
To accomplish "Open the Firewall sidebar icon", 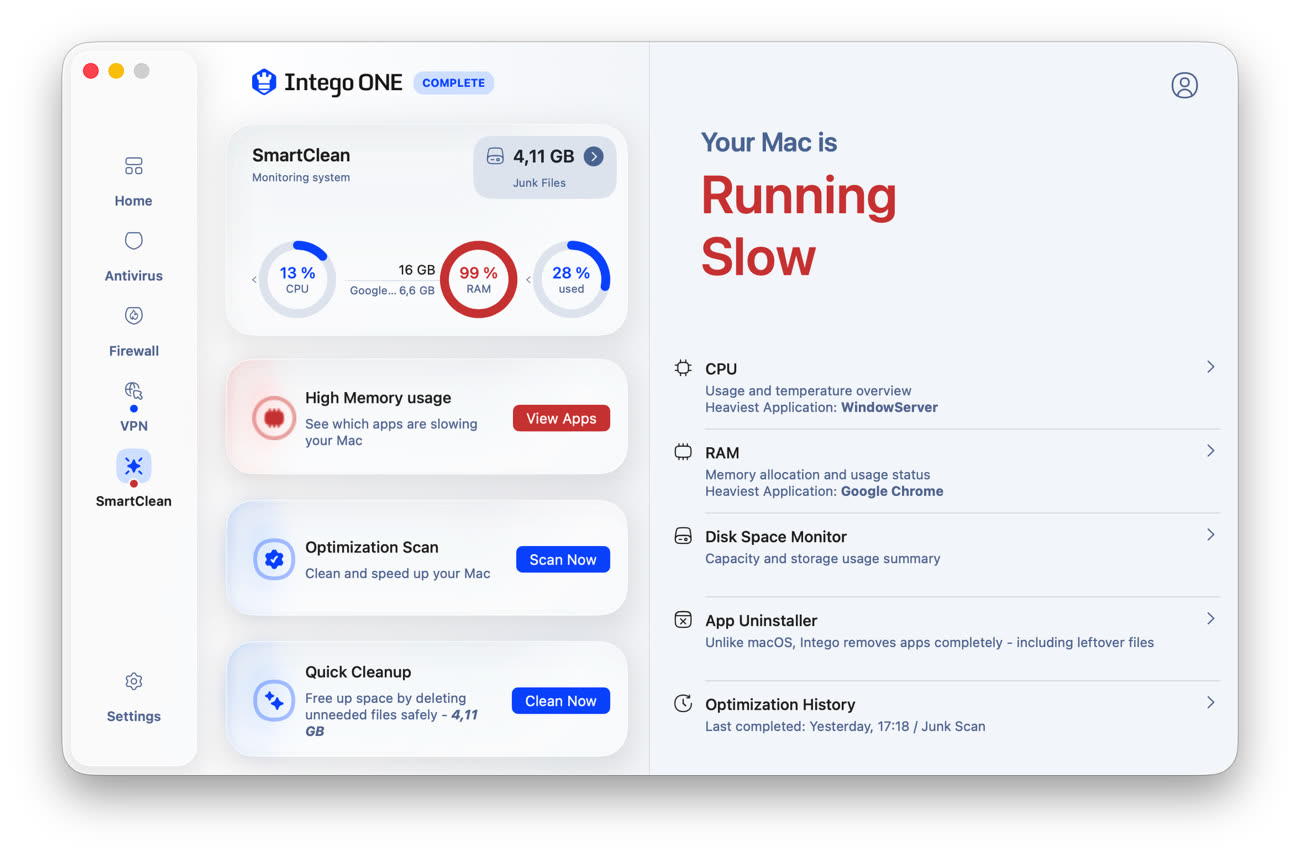I will (x=133, y=316).
